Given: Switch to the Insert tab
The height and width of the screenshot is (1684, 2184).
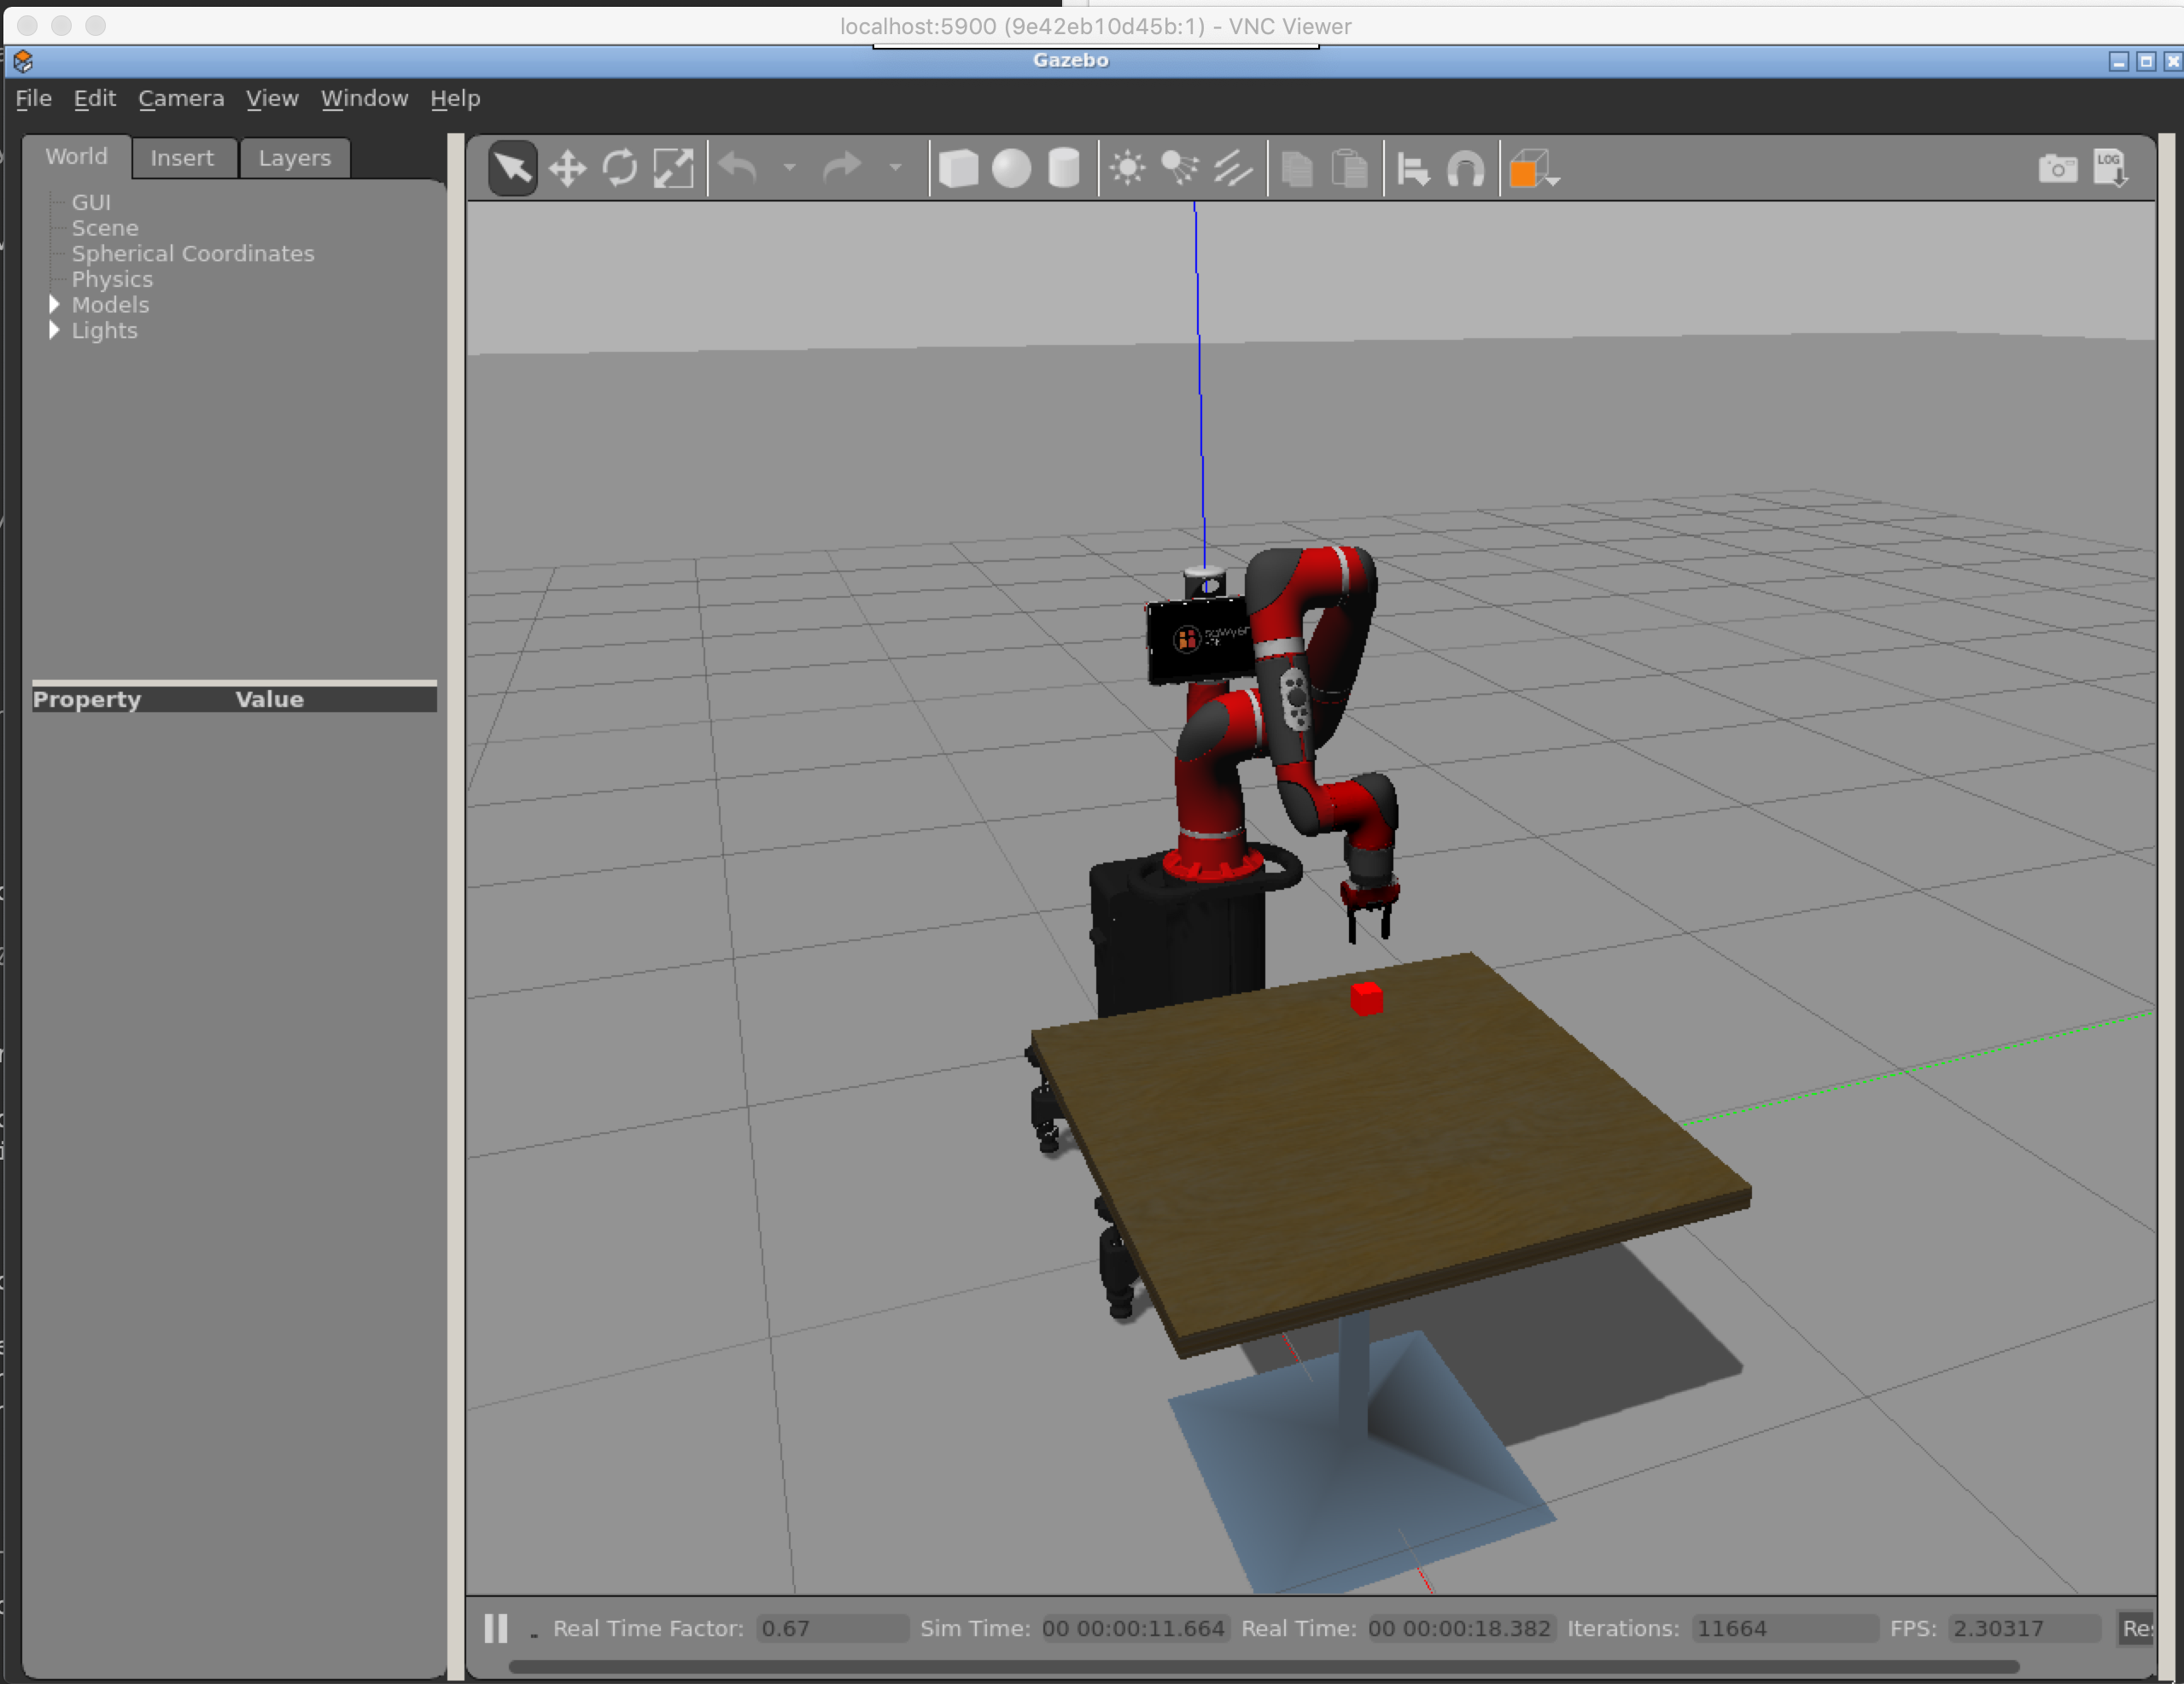Looking at the screenshot, I should click(x=182, y=158).
